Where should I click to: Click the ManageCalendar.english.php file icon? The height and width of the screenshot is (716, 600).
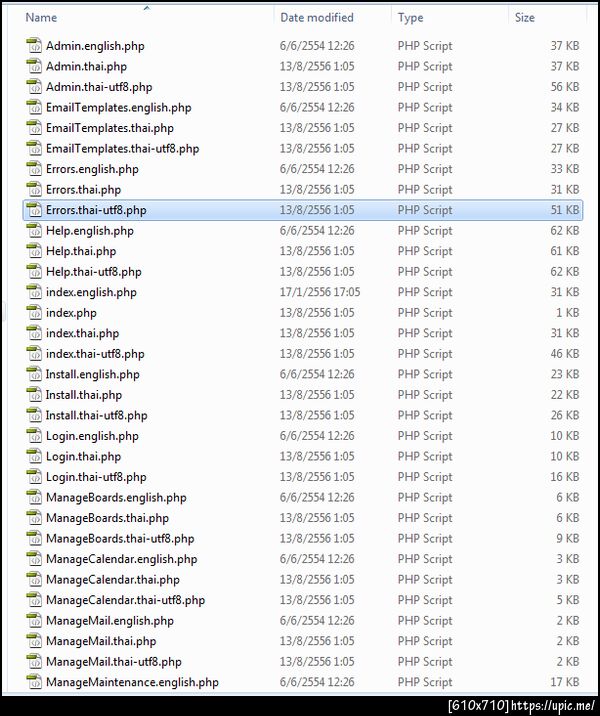pyautogui.click(x=34, y=559)
